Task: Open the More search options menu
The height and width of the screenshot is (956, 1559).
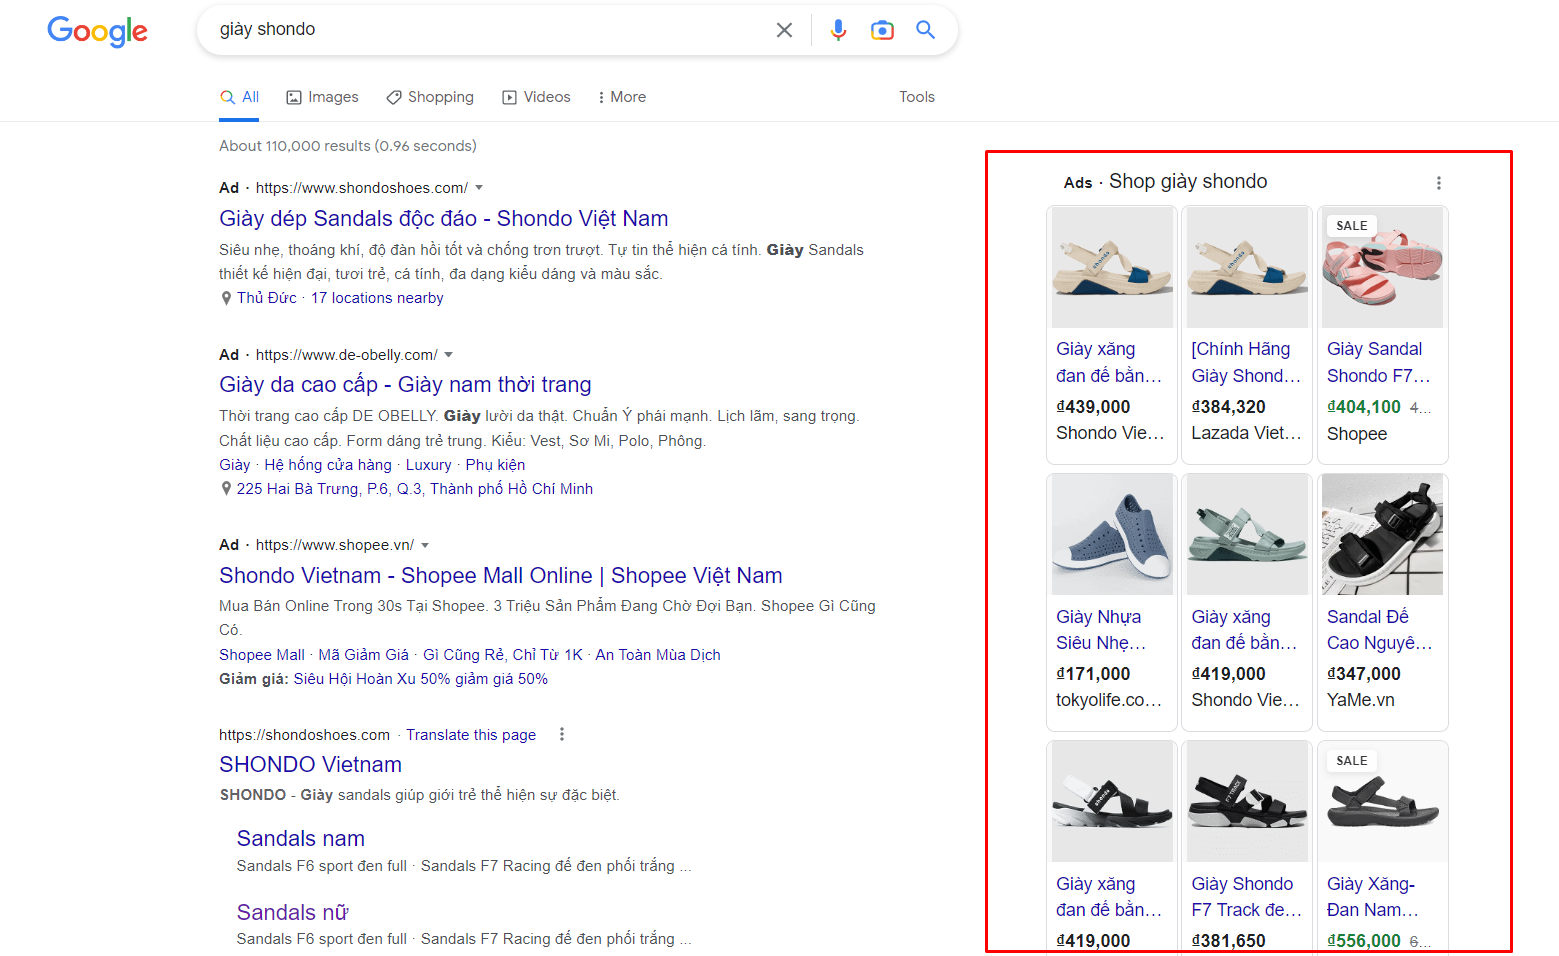Action: pos(621,97)
